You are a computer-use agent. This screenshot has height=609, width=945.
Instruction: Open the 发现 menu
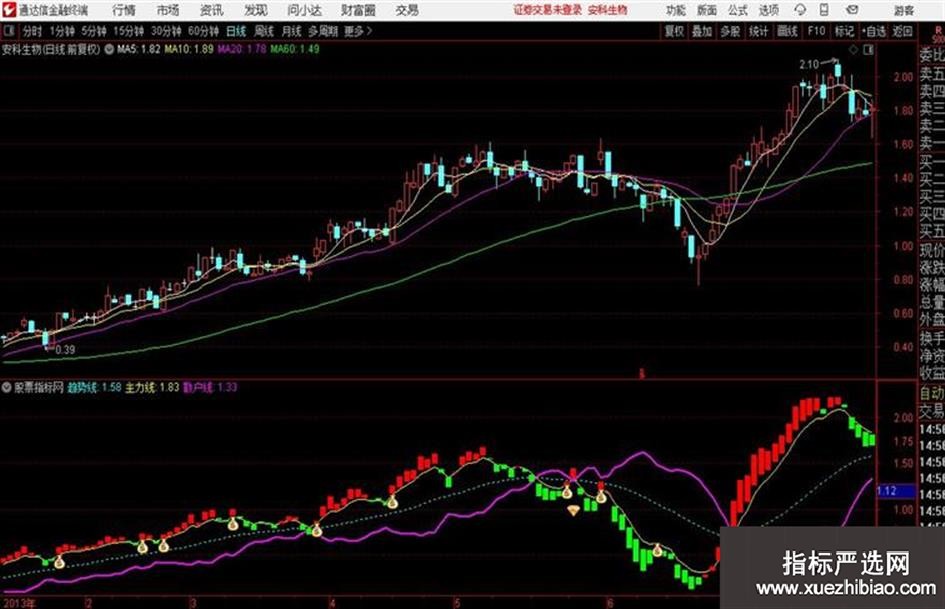click(x=256, y=10)
